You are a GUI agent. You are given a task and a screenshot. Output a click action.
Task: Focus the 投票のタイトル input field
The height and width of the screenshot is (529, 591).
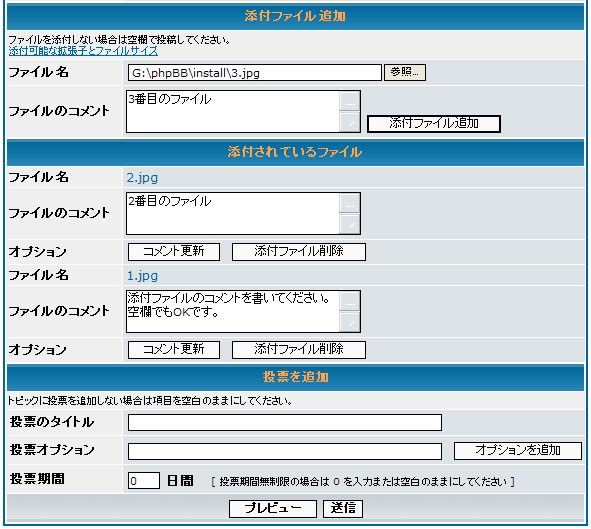click(x=285, y=422)
